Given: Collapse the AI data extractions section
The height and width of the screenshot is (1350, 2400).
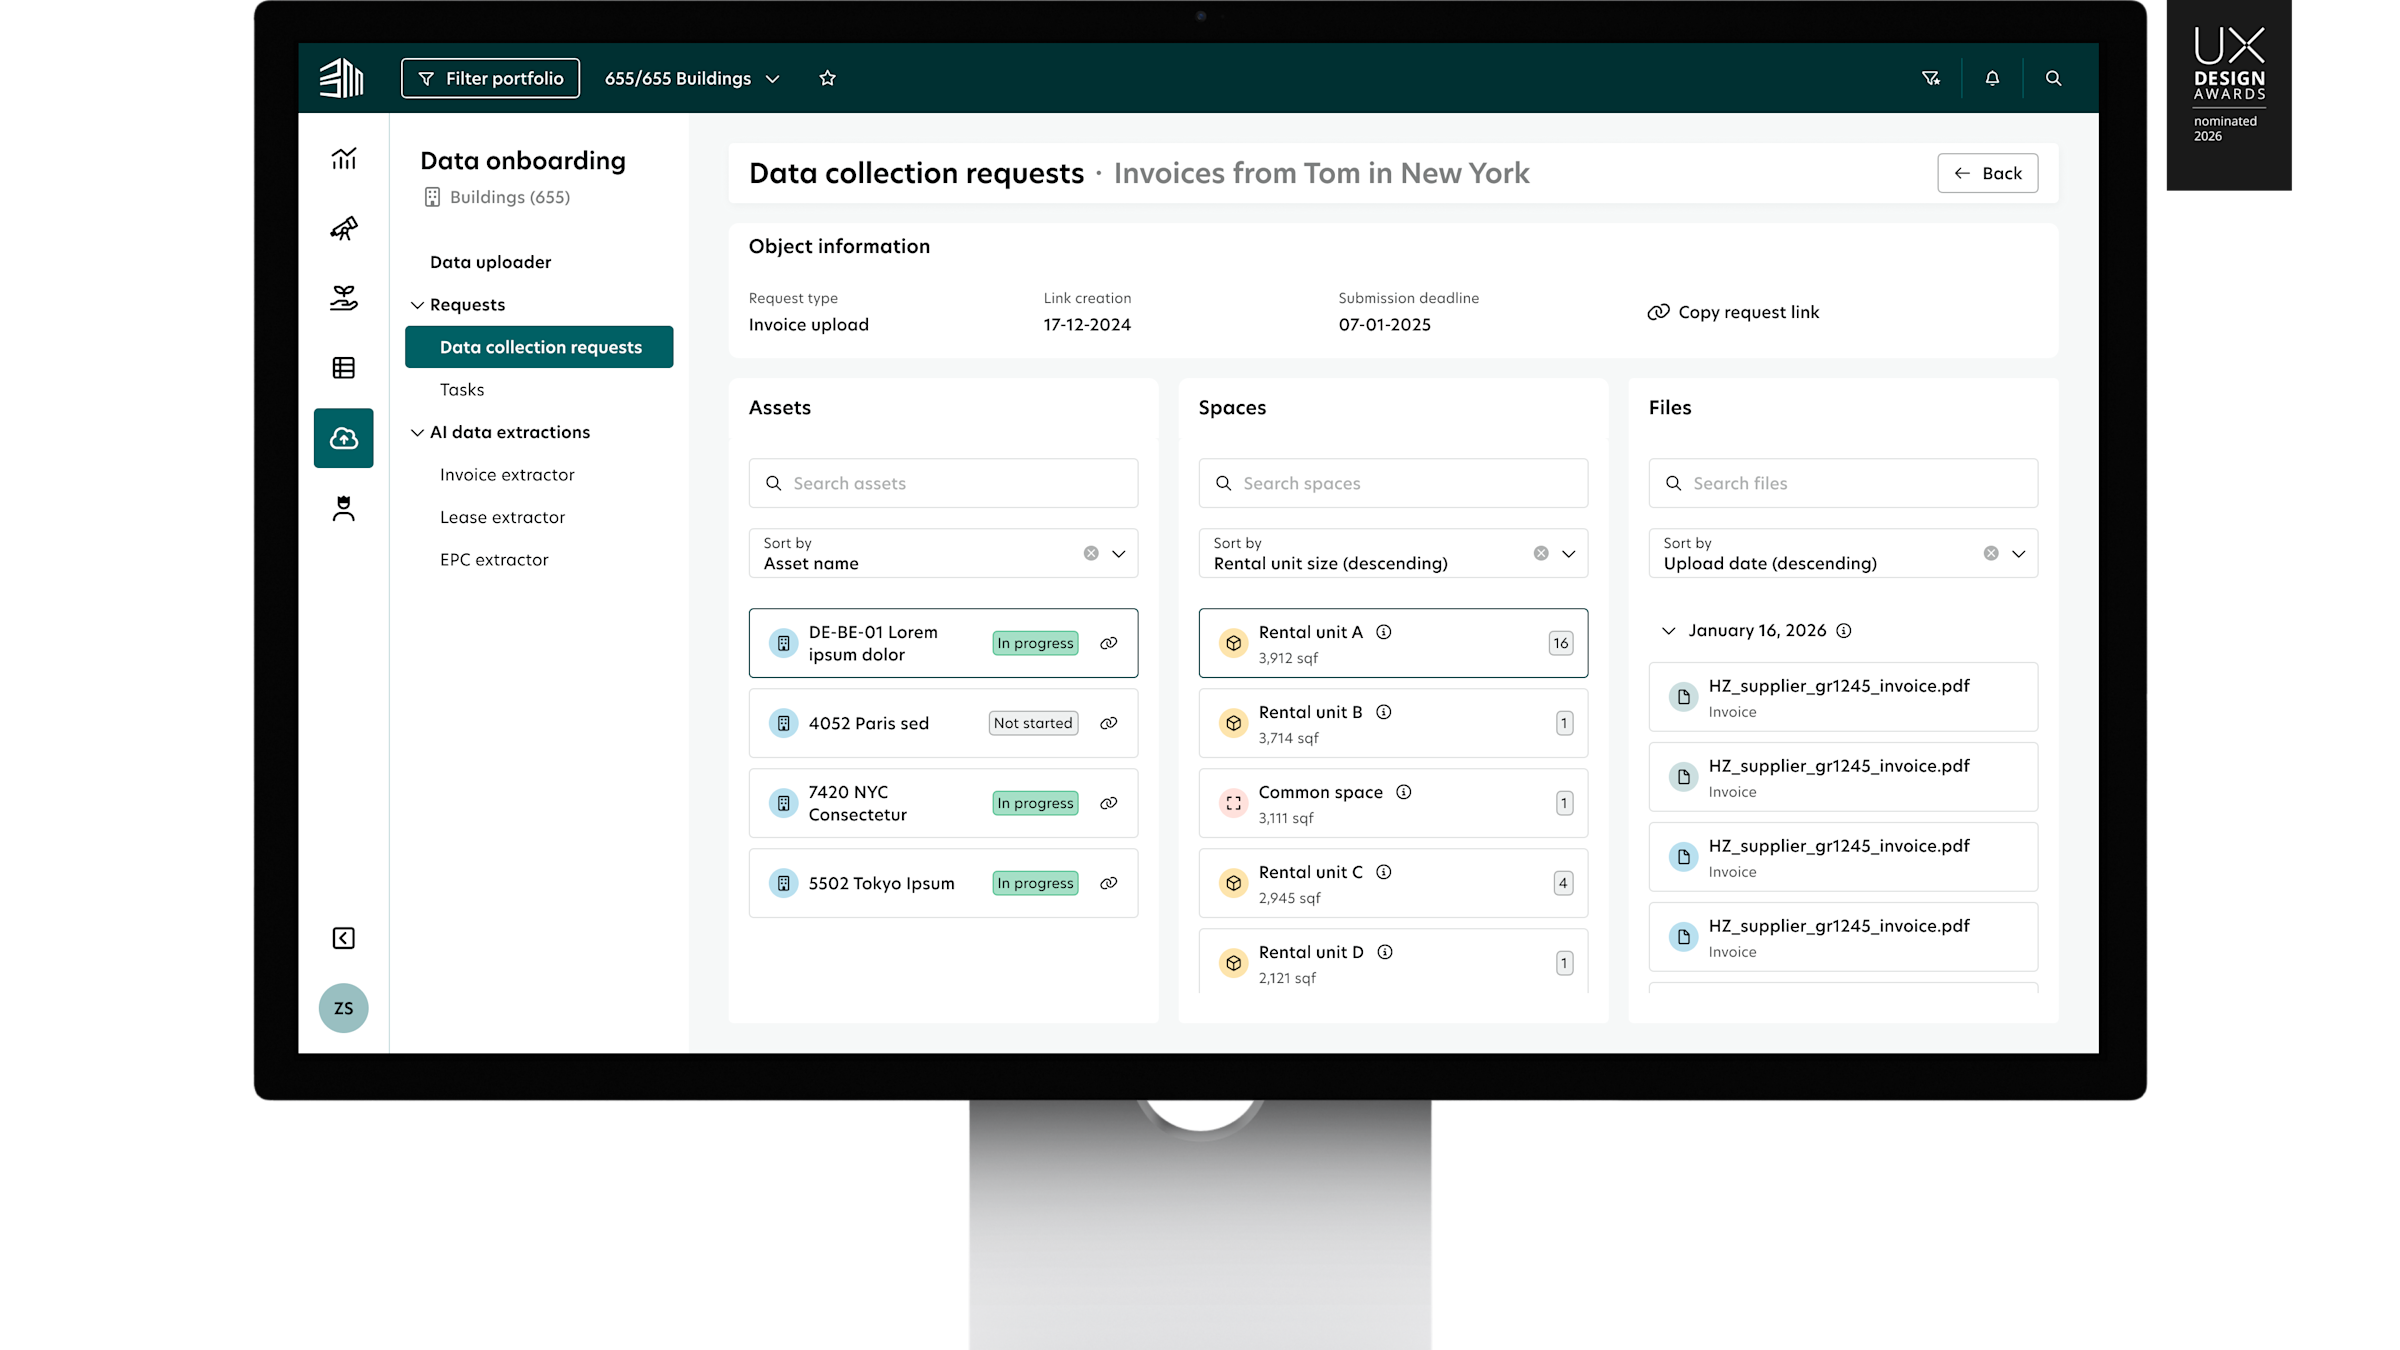Looking at the screenshot, I should [x=417, y=432].
